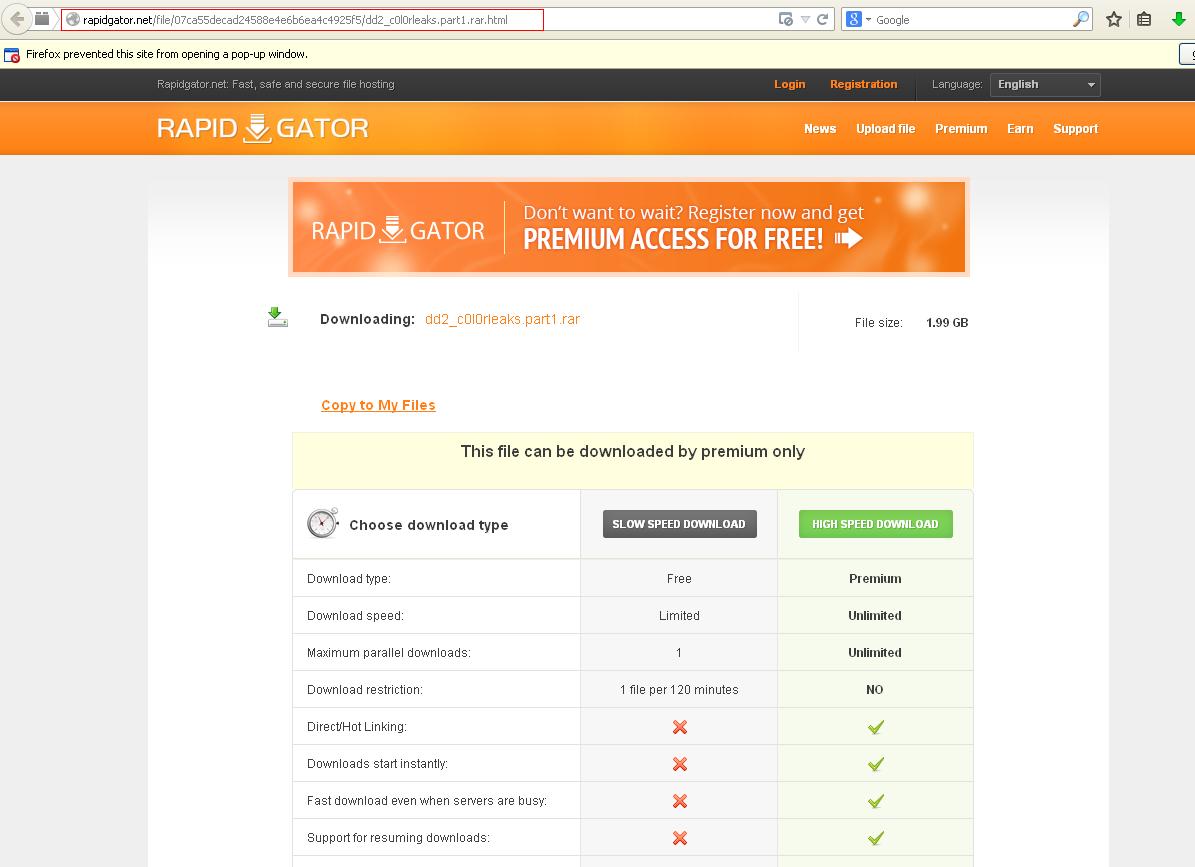This screenshot has height=867, width=1195.
Task: Click the Google search input field
Action: 972,20
